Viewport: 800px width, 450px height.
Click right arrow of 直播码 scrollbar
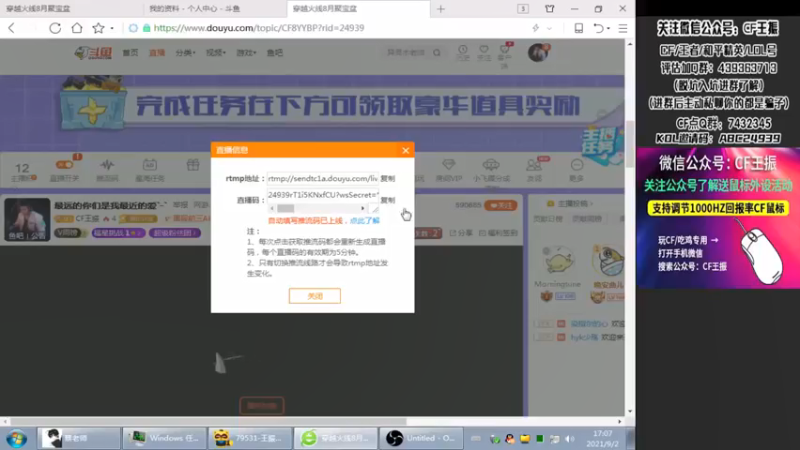[x=363, y=208]
